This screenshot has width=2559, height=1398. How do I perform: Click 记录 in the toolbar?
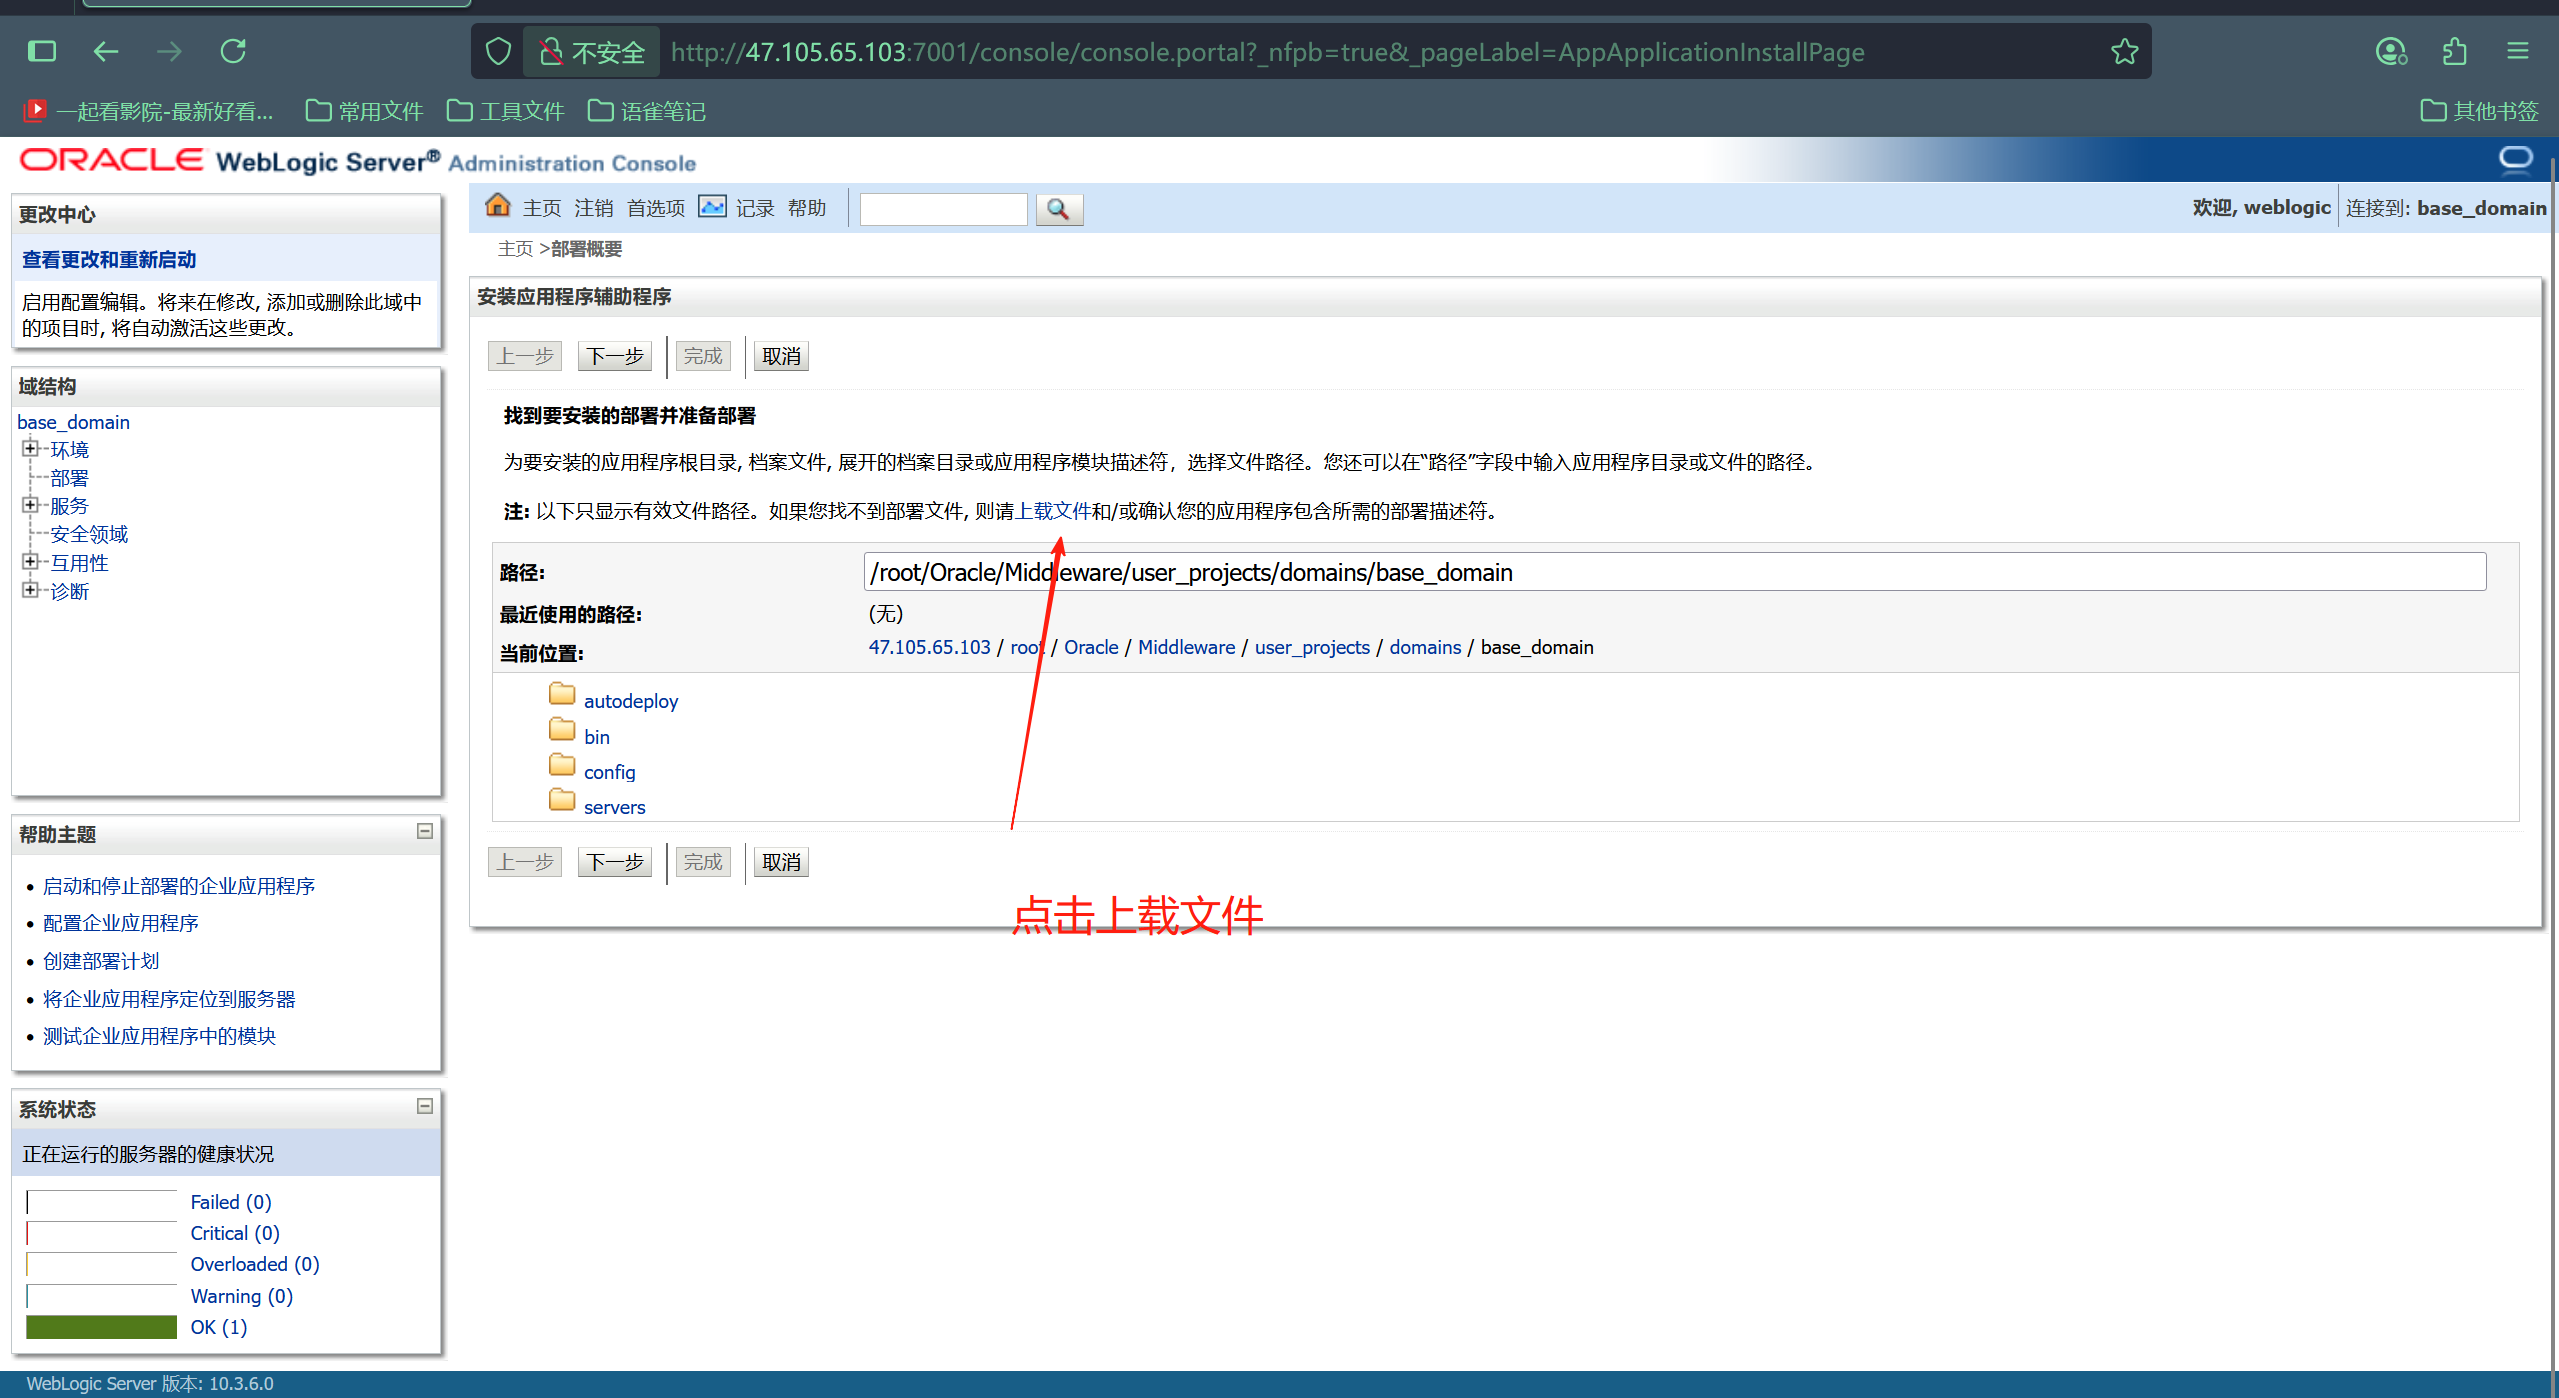tap(755, 208)
